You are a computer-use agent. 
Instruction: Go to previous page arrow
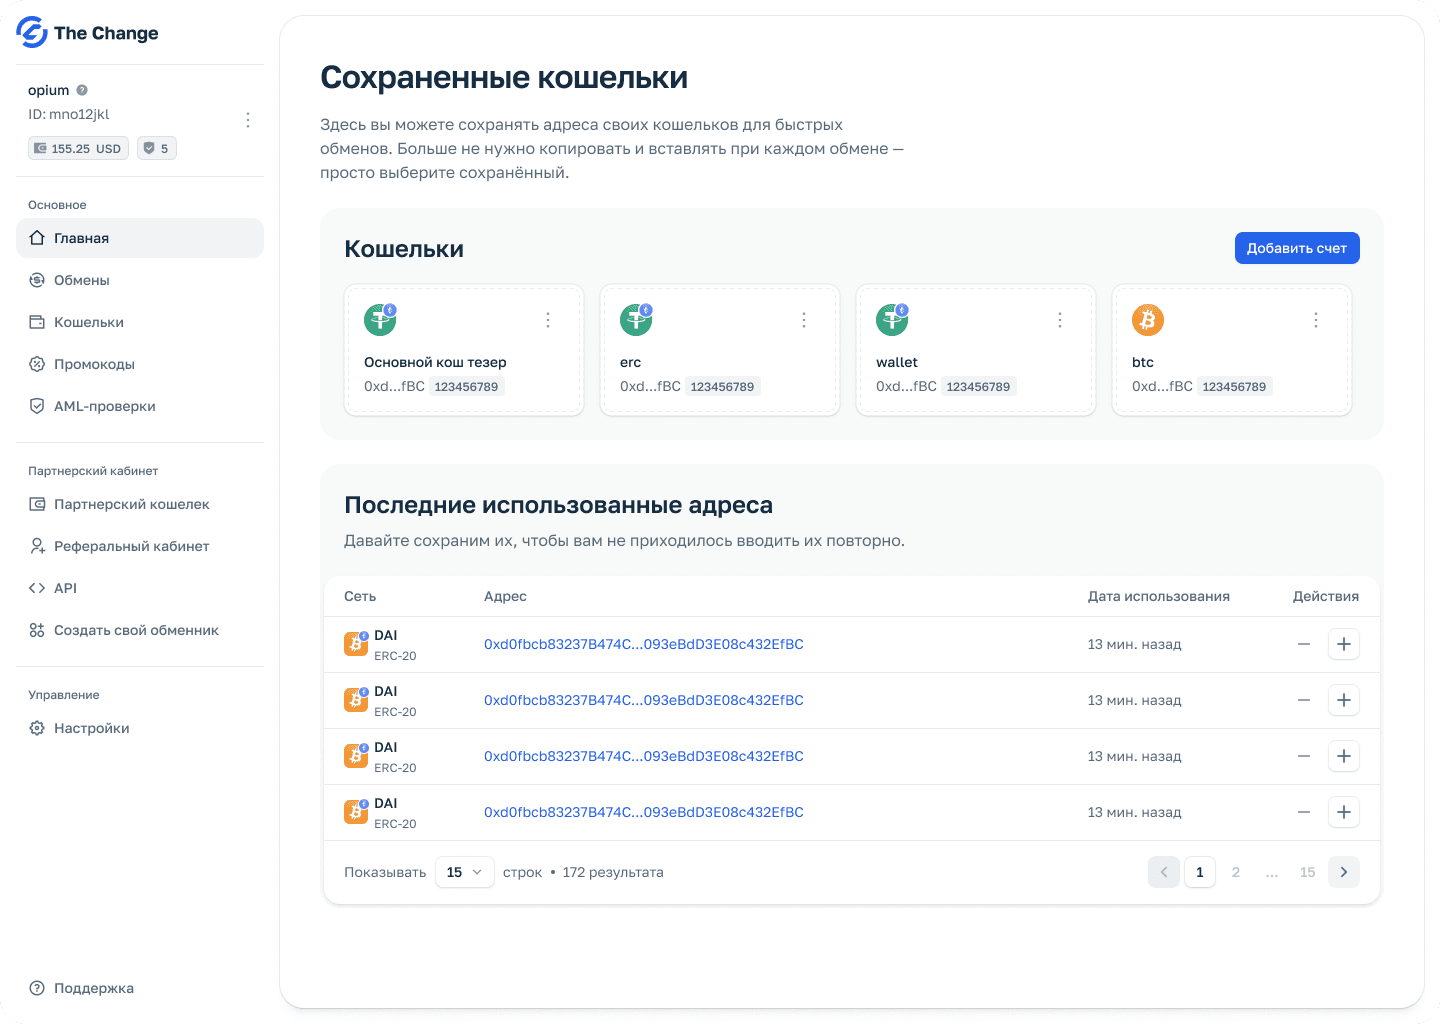coord(1164,872)
